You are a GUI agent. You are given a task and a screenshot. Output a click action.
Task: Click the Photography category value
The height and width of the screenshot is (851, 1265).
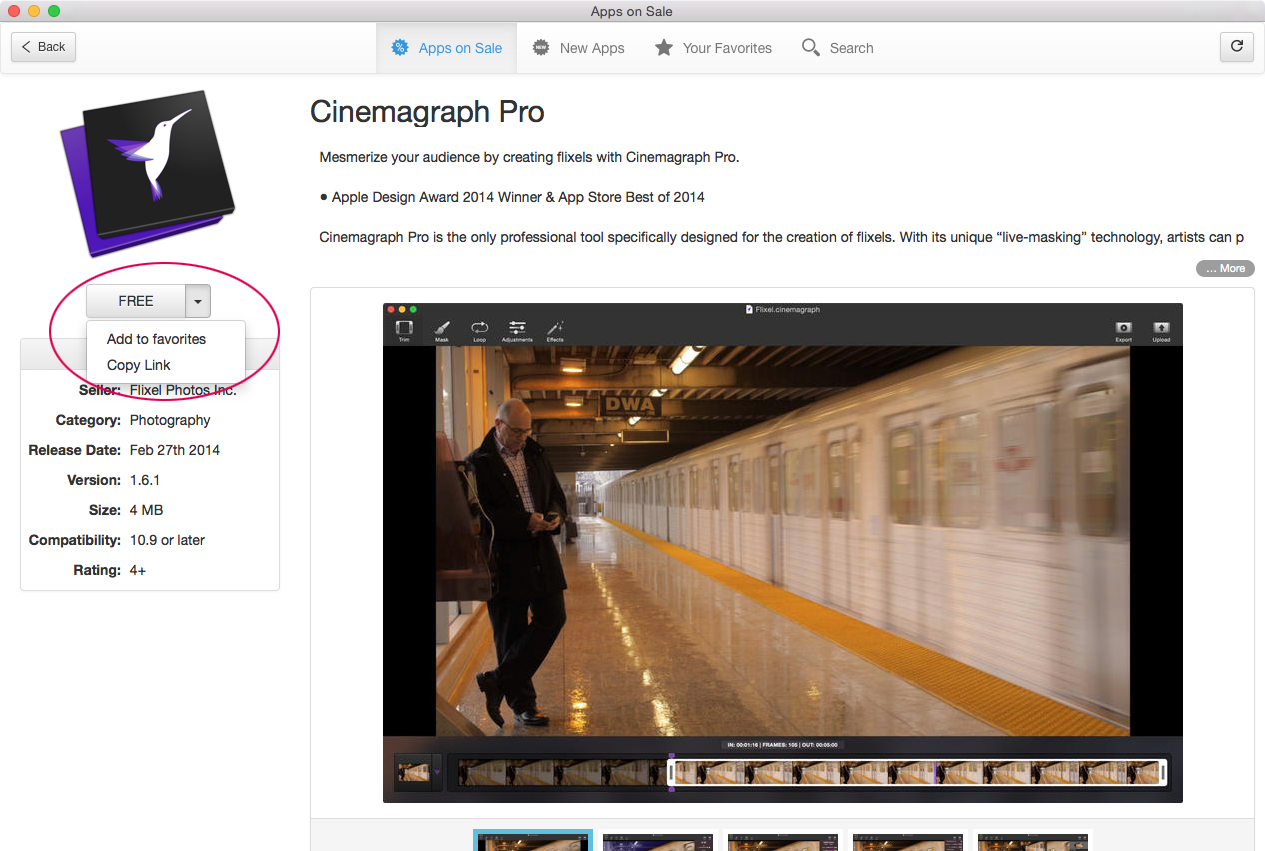[x=170, y=420]
